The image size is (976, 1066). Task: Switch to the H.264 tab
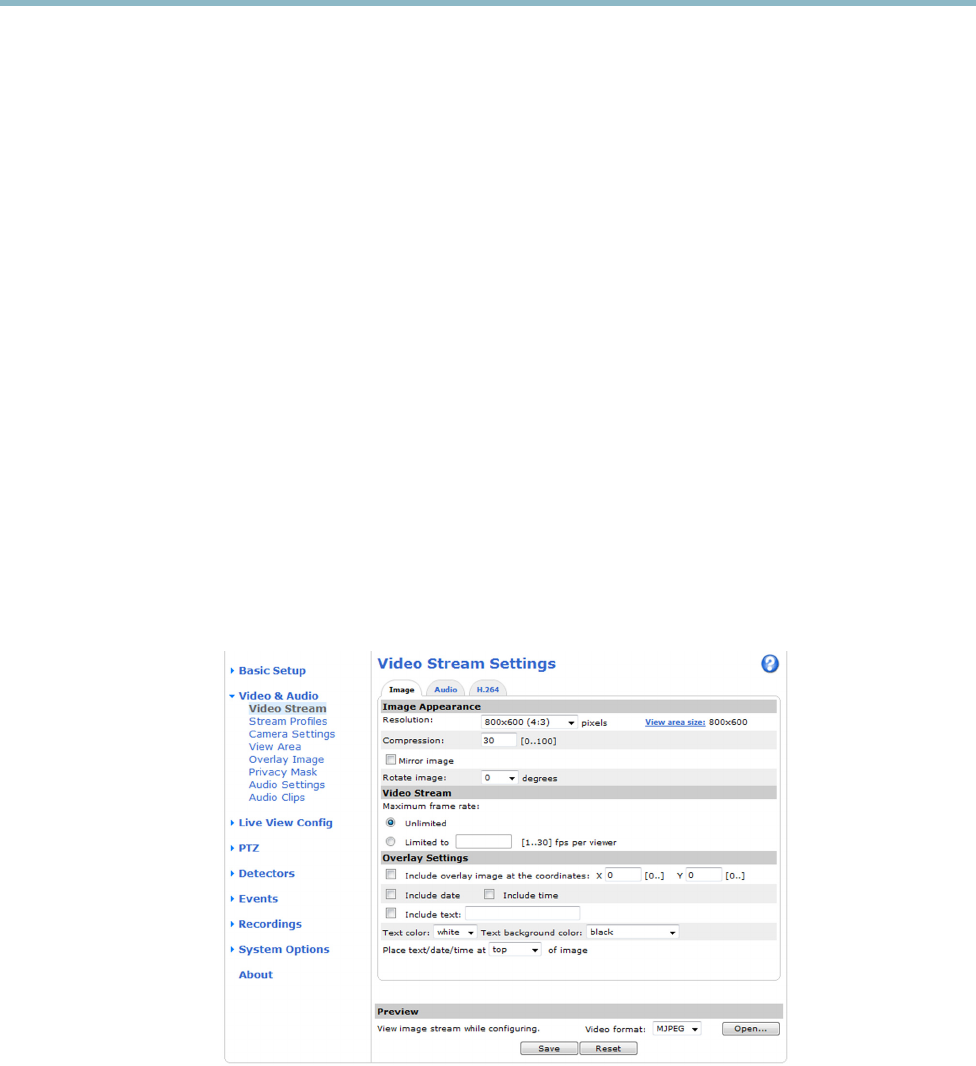tap(488, 689)
